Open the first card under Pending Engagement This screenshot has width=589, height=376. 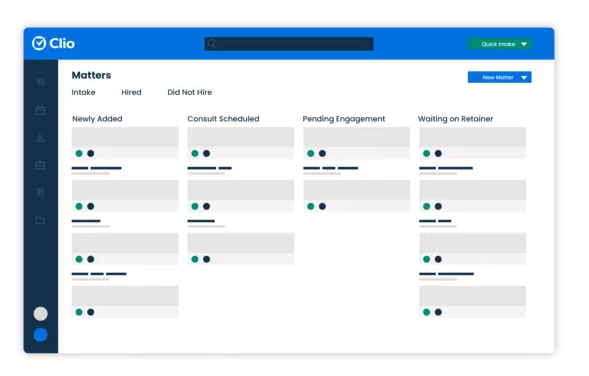[x=356, y=143]
